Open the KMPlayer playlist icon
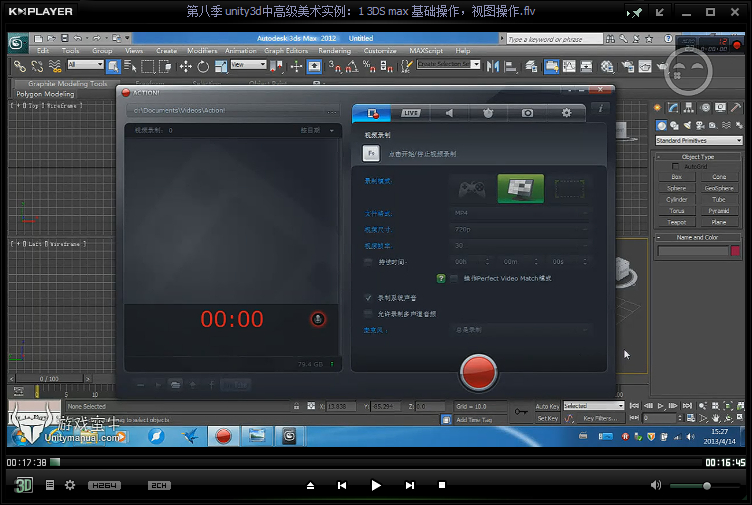The height and width of the screenshot is (505, 752). pos(50,485)
